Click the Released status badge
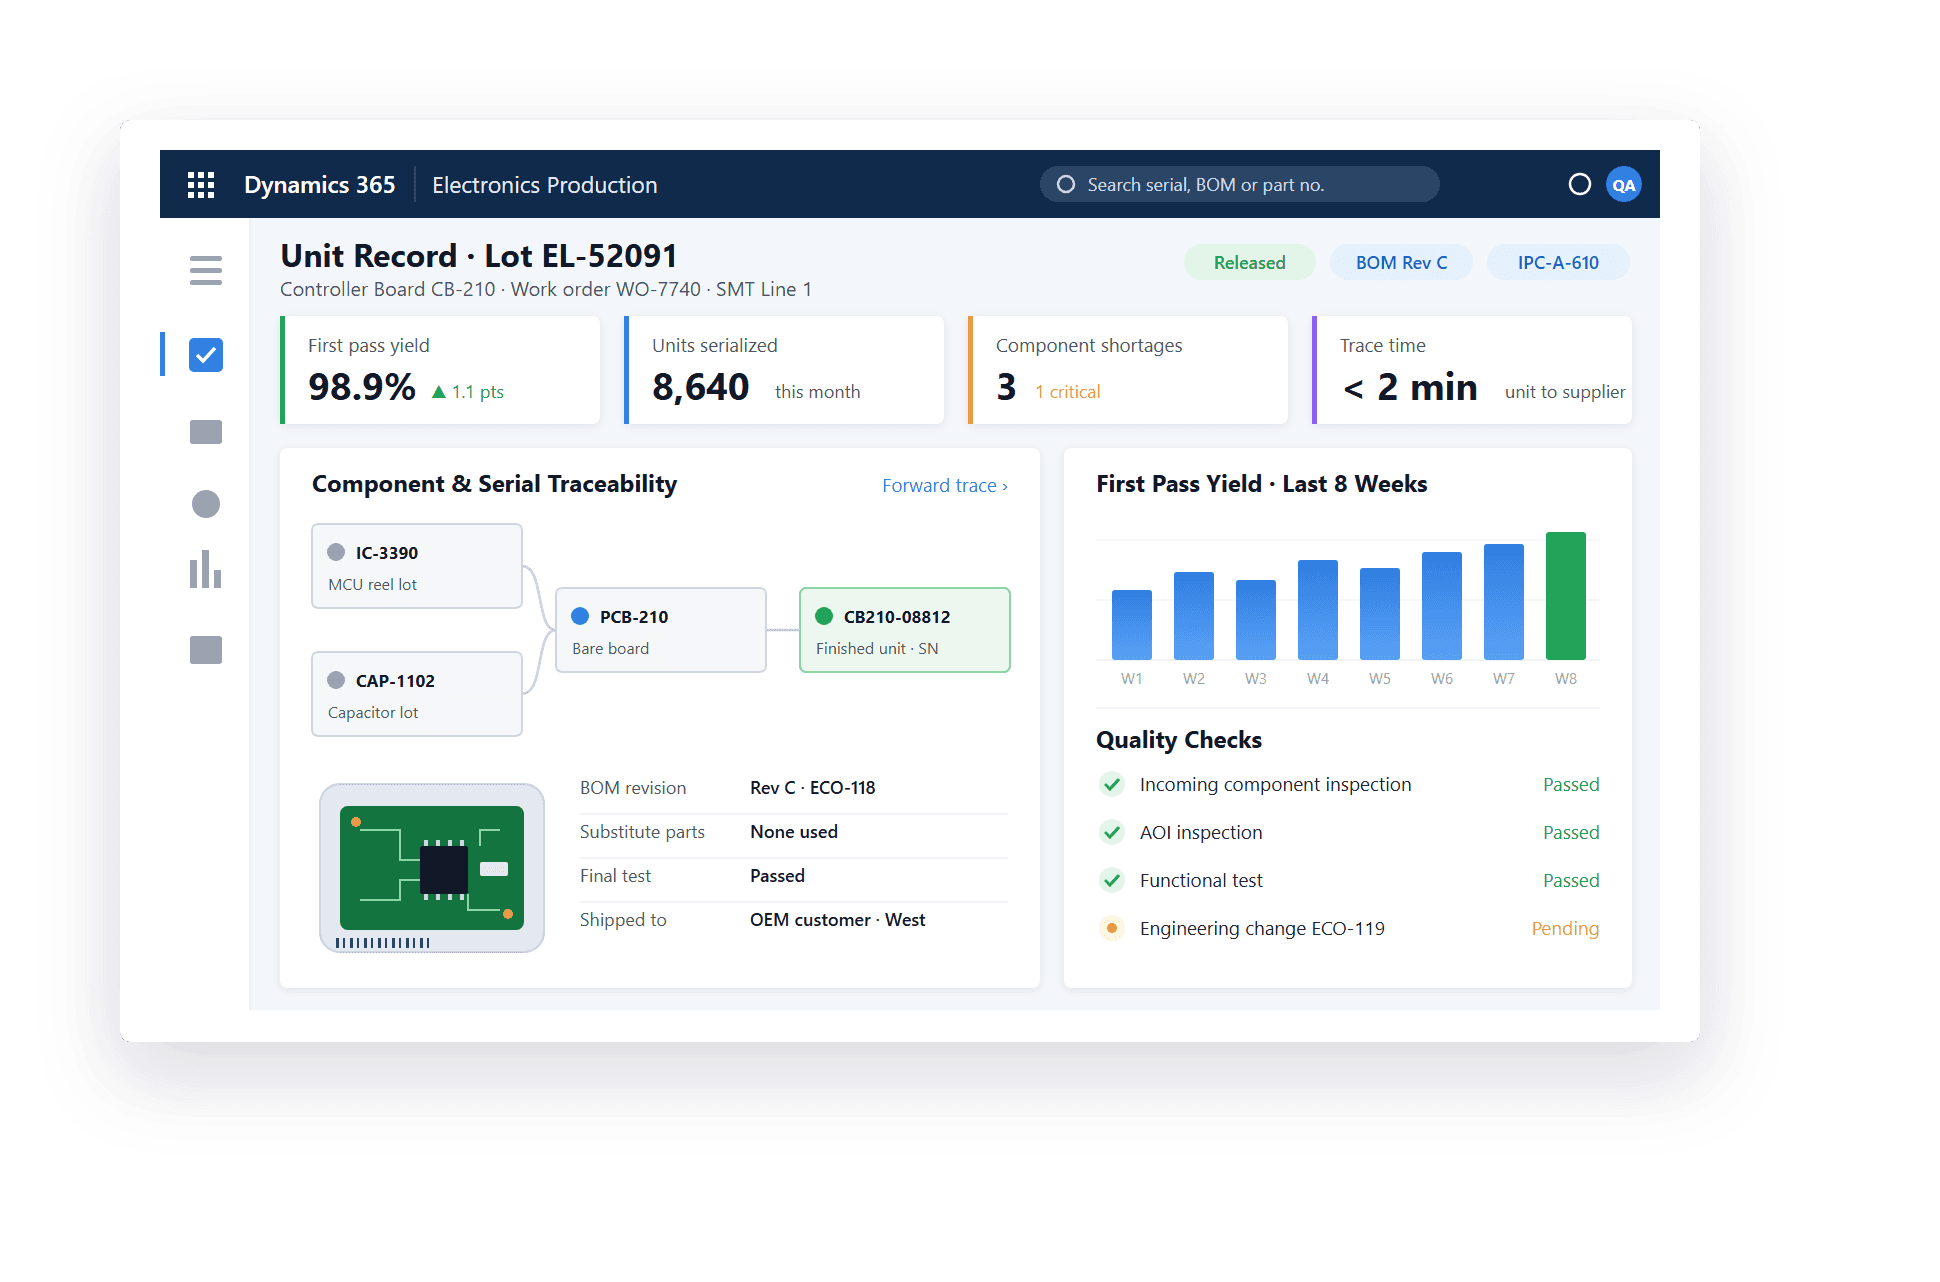 [1250, 262]
